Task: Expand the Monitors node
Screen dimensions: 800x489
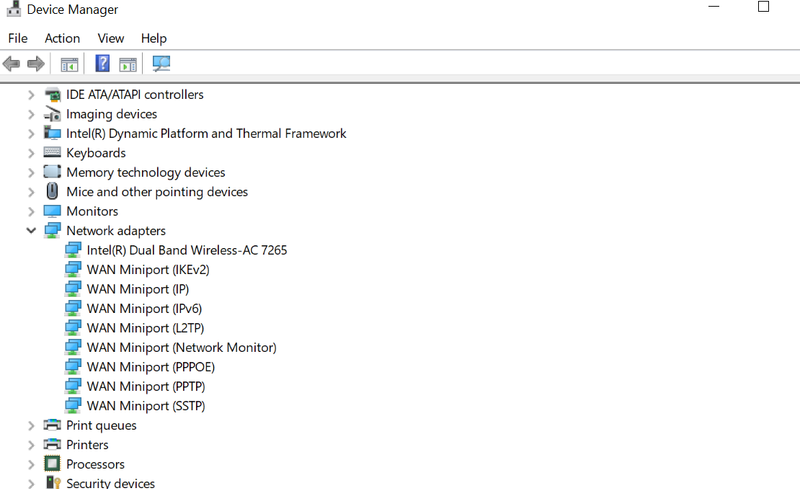Action: coord(31,211)
